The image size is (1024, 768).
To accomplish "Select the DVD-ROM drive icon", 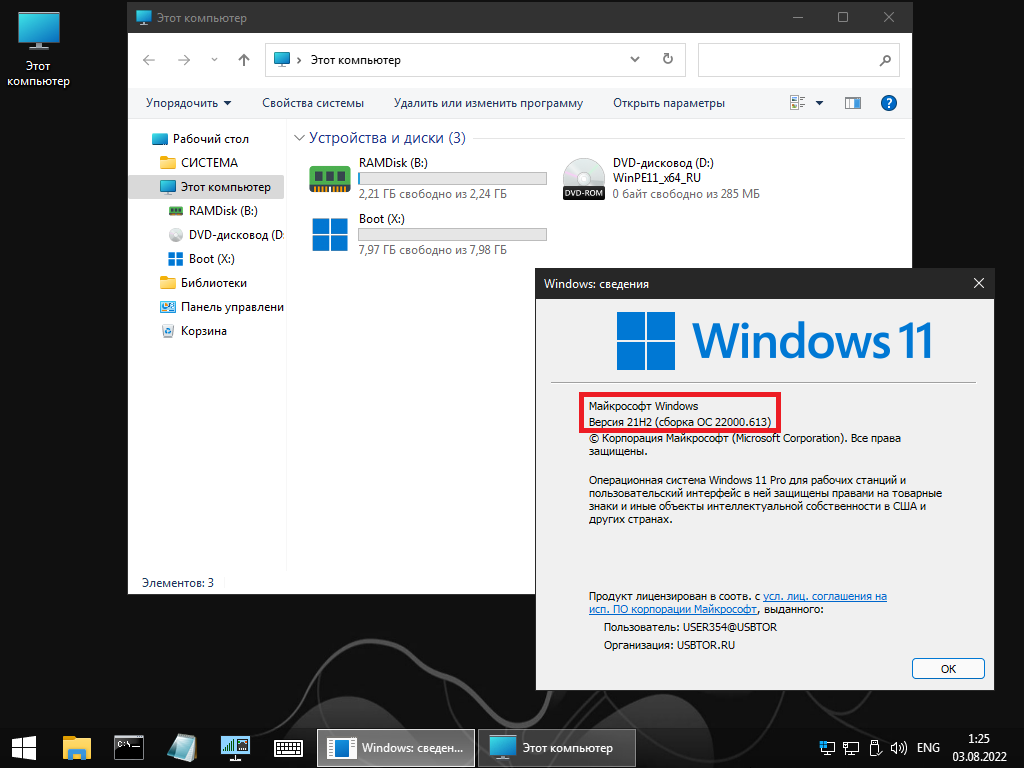I will pos(584,178).
